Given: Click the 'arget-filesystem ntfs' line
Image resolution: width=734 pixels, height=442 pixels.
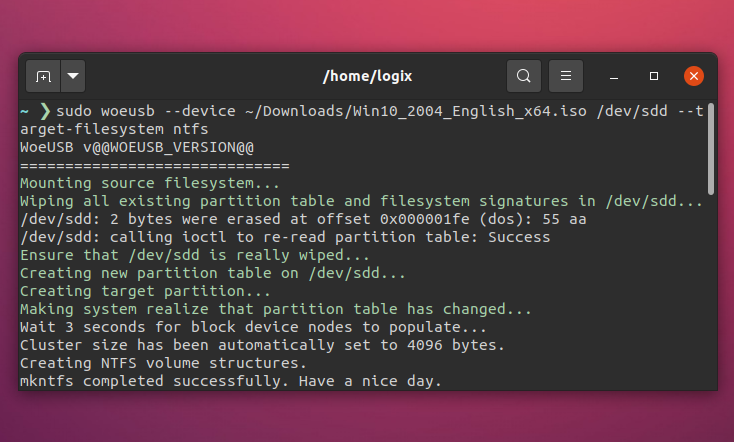Looking at the screenshot, I should pos(114,129).
